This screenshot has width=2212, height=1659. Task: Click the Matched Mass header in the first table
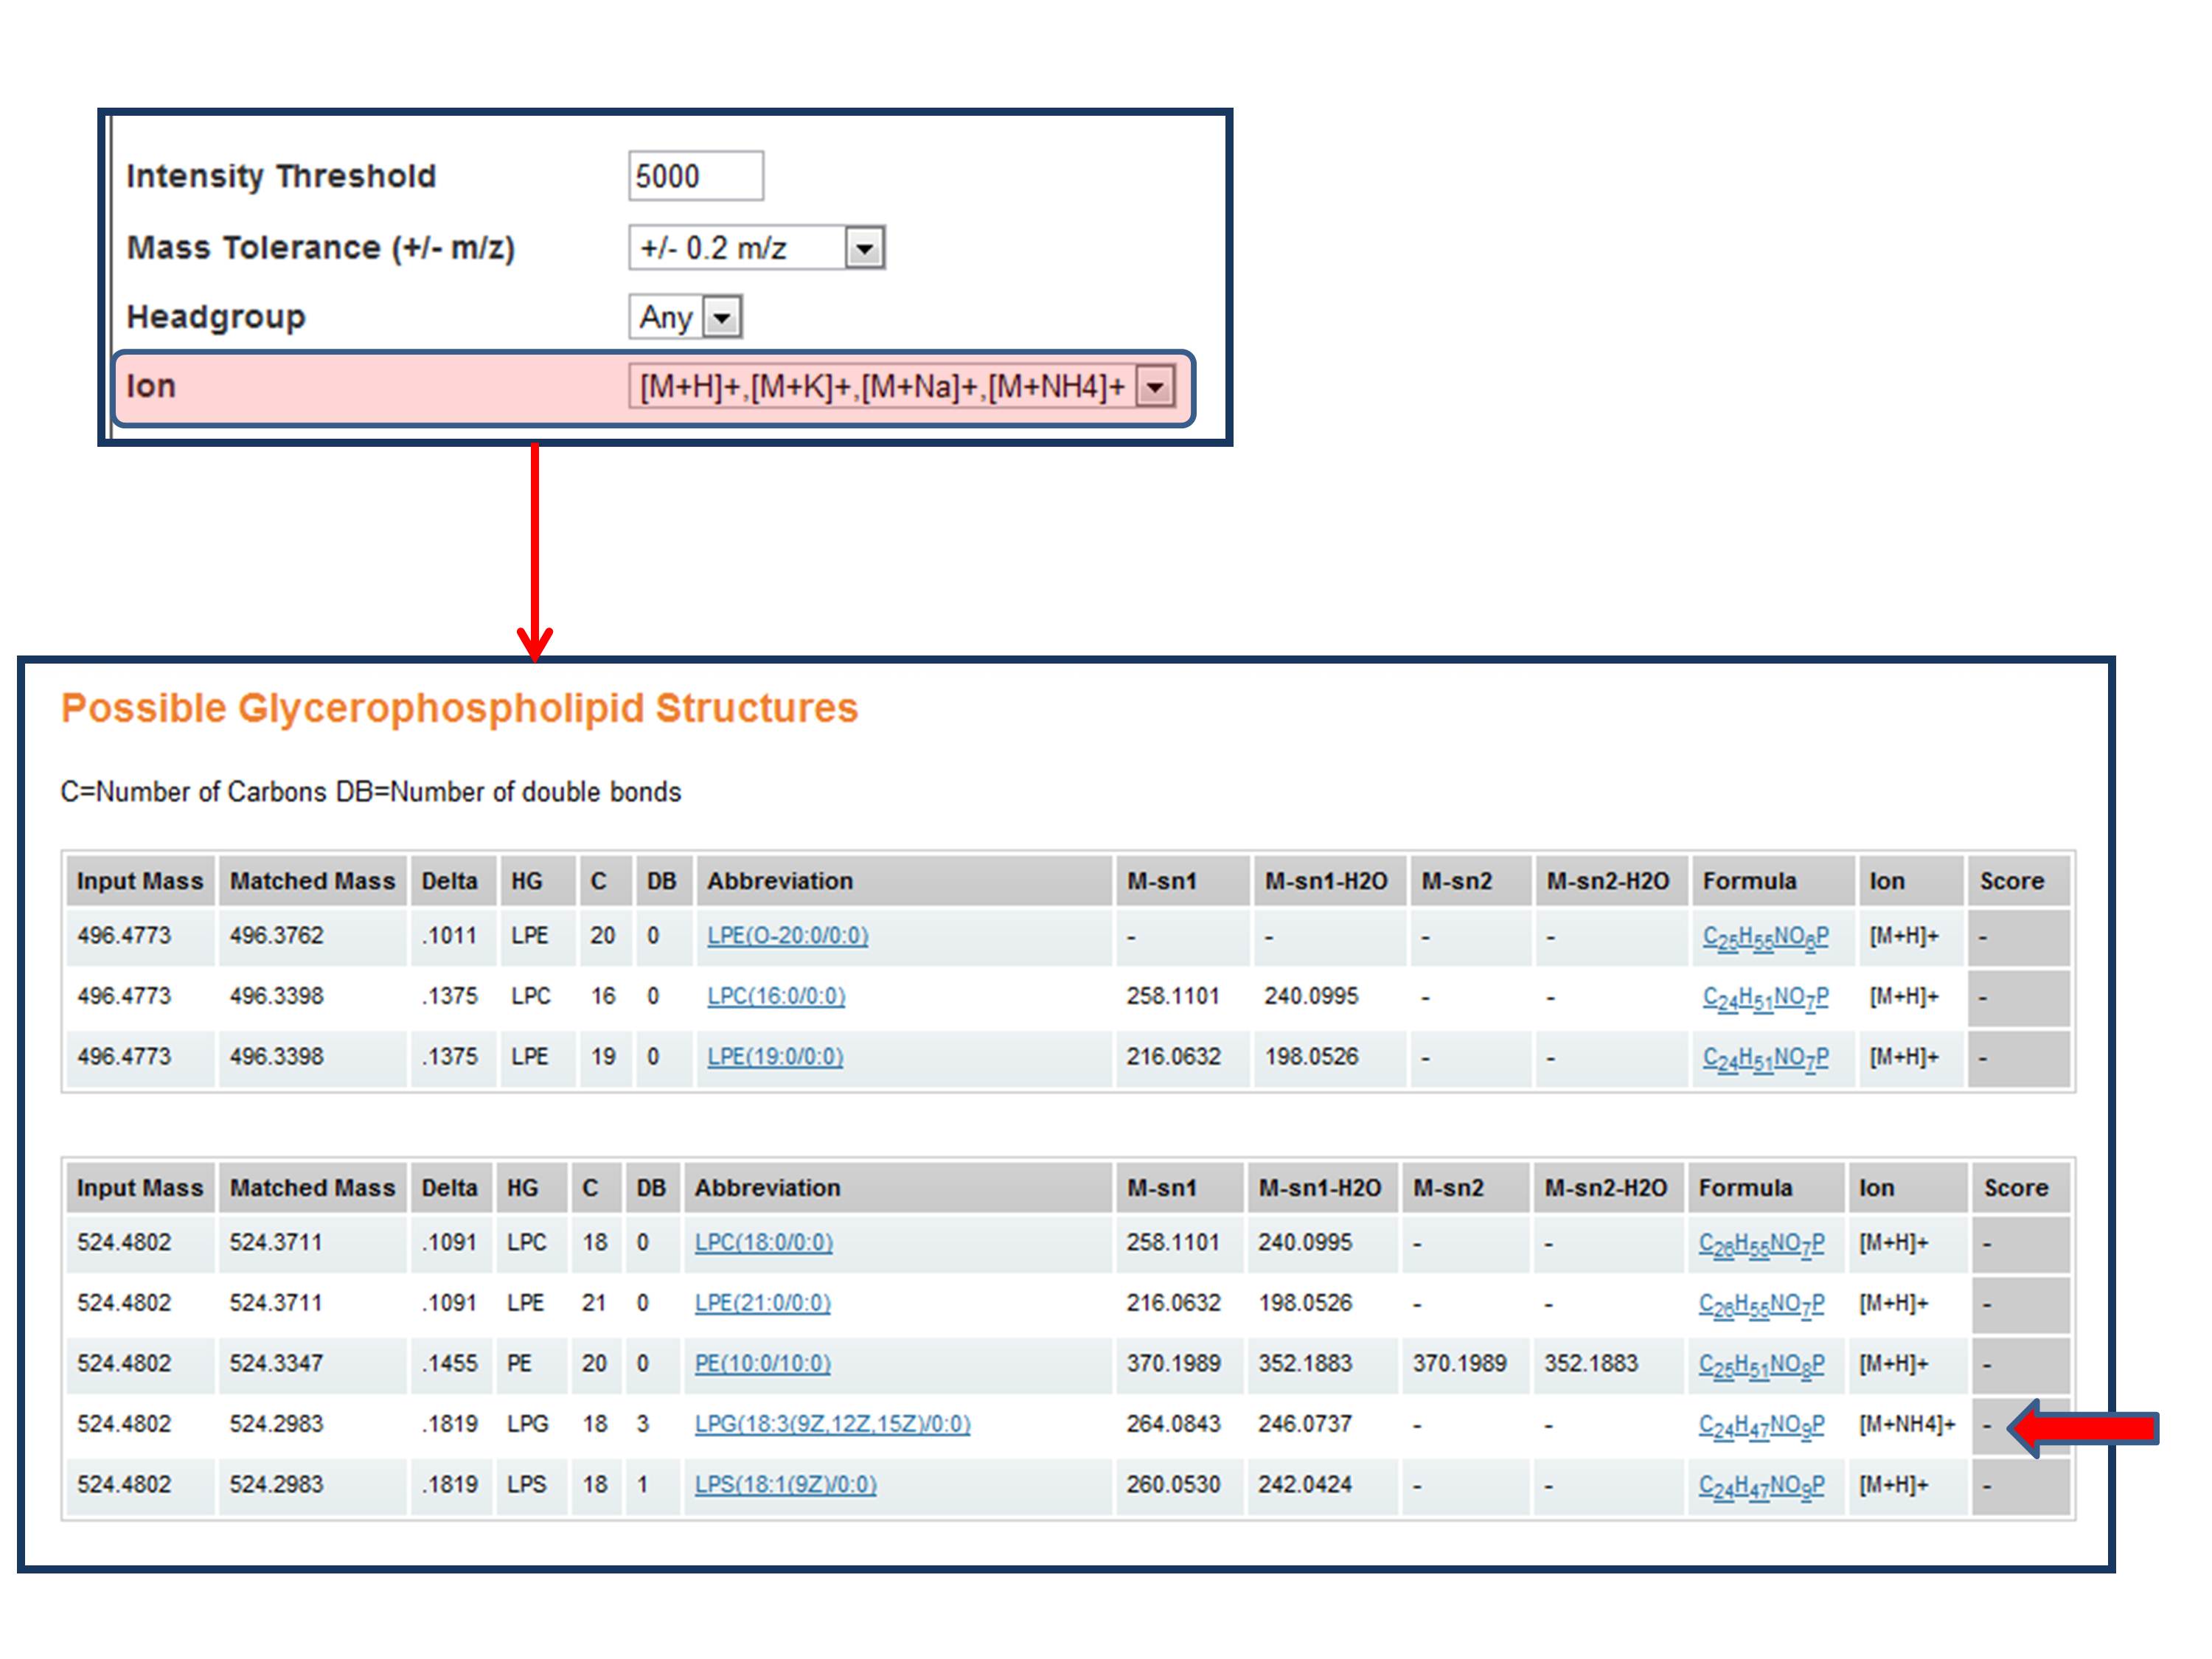312,881
